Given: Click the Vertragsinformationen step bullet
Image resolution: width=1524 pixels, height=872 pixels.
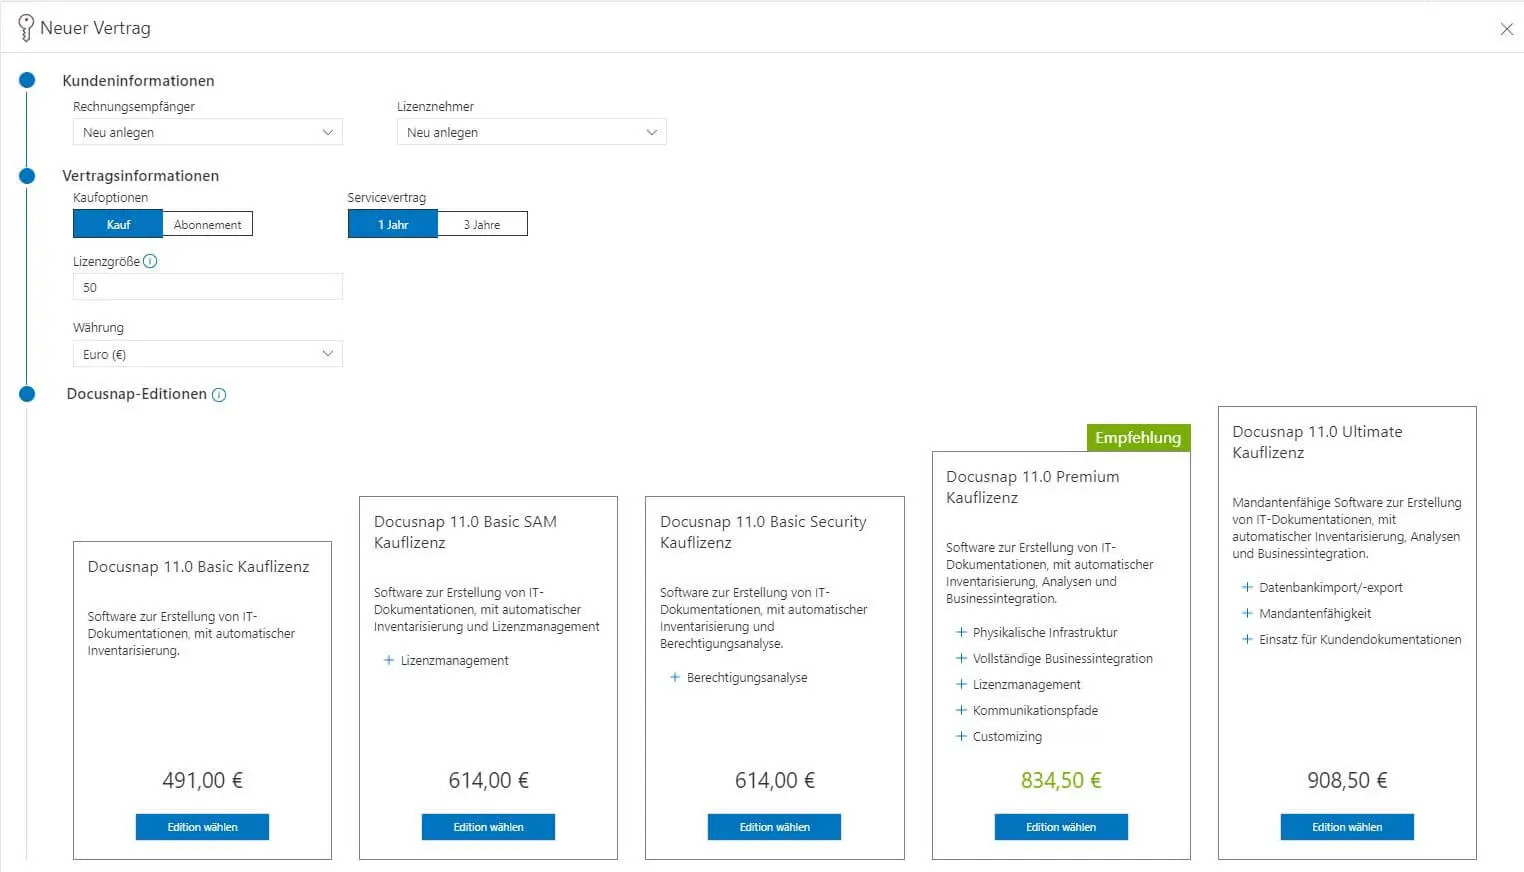Looking at the screenshot, I should tap(27, 176).
